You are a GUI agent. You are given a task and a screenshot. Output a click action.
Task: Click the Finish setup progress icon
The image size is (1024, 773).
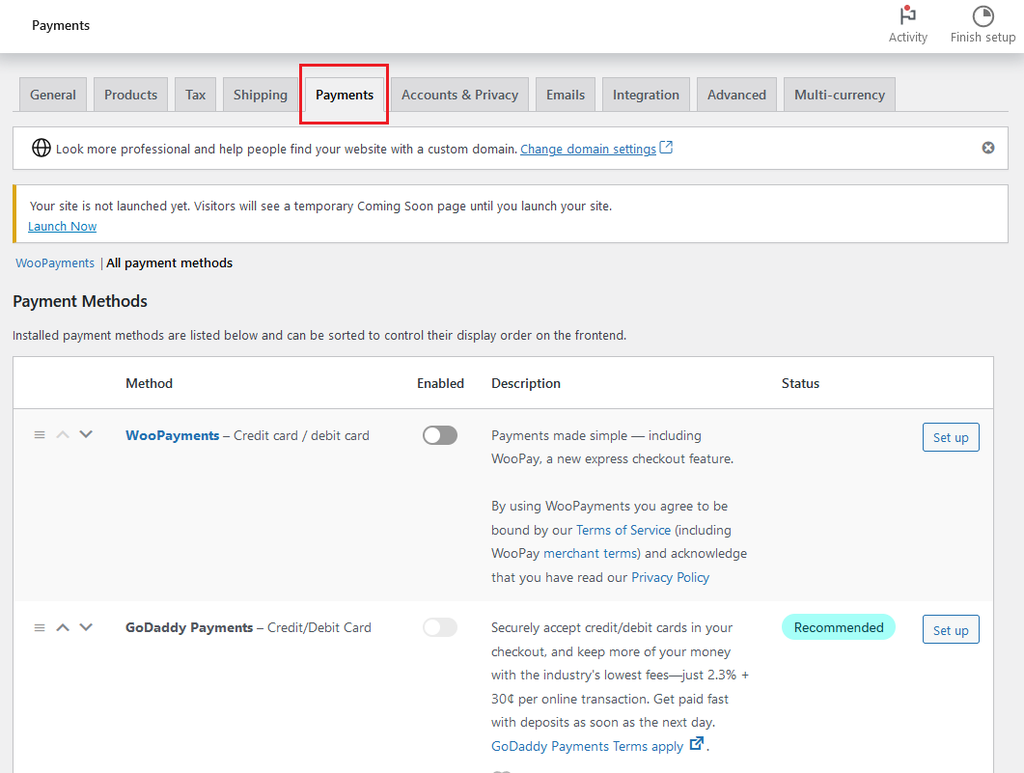point(982,17)
